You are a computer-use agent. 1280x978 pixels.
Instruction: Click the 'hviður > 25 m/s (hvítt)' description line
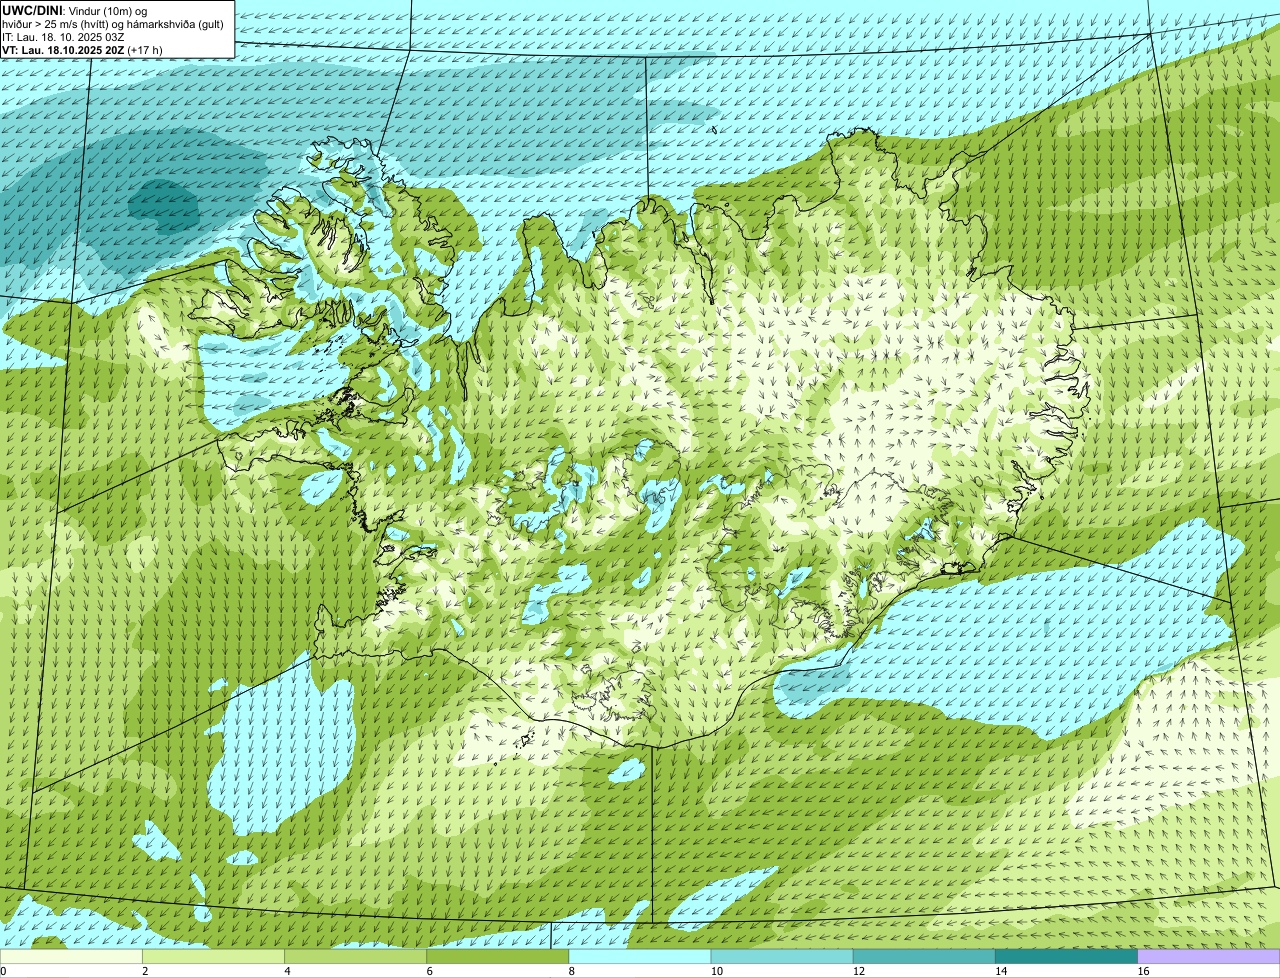113,23
